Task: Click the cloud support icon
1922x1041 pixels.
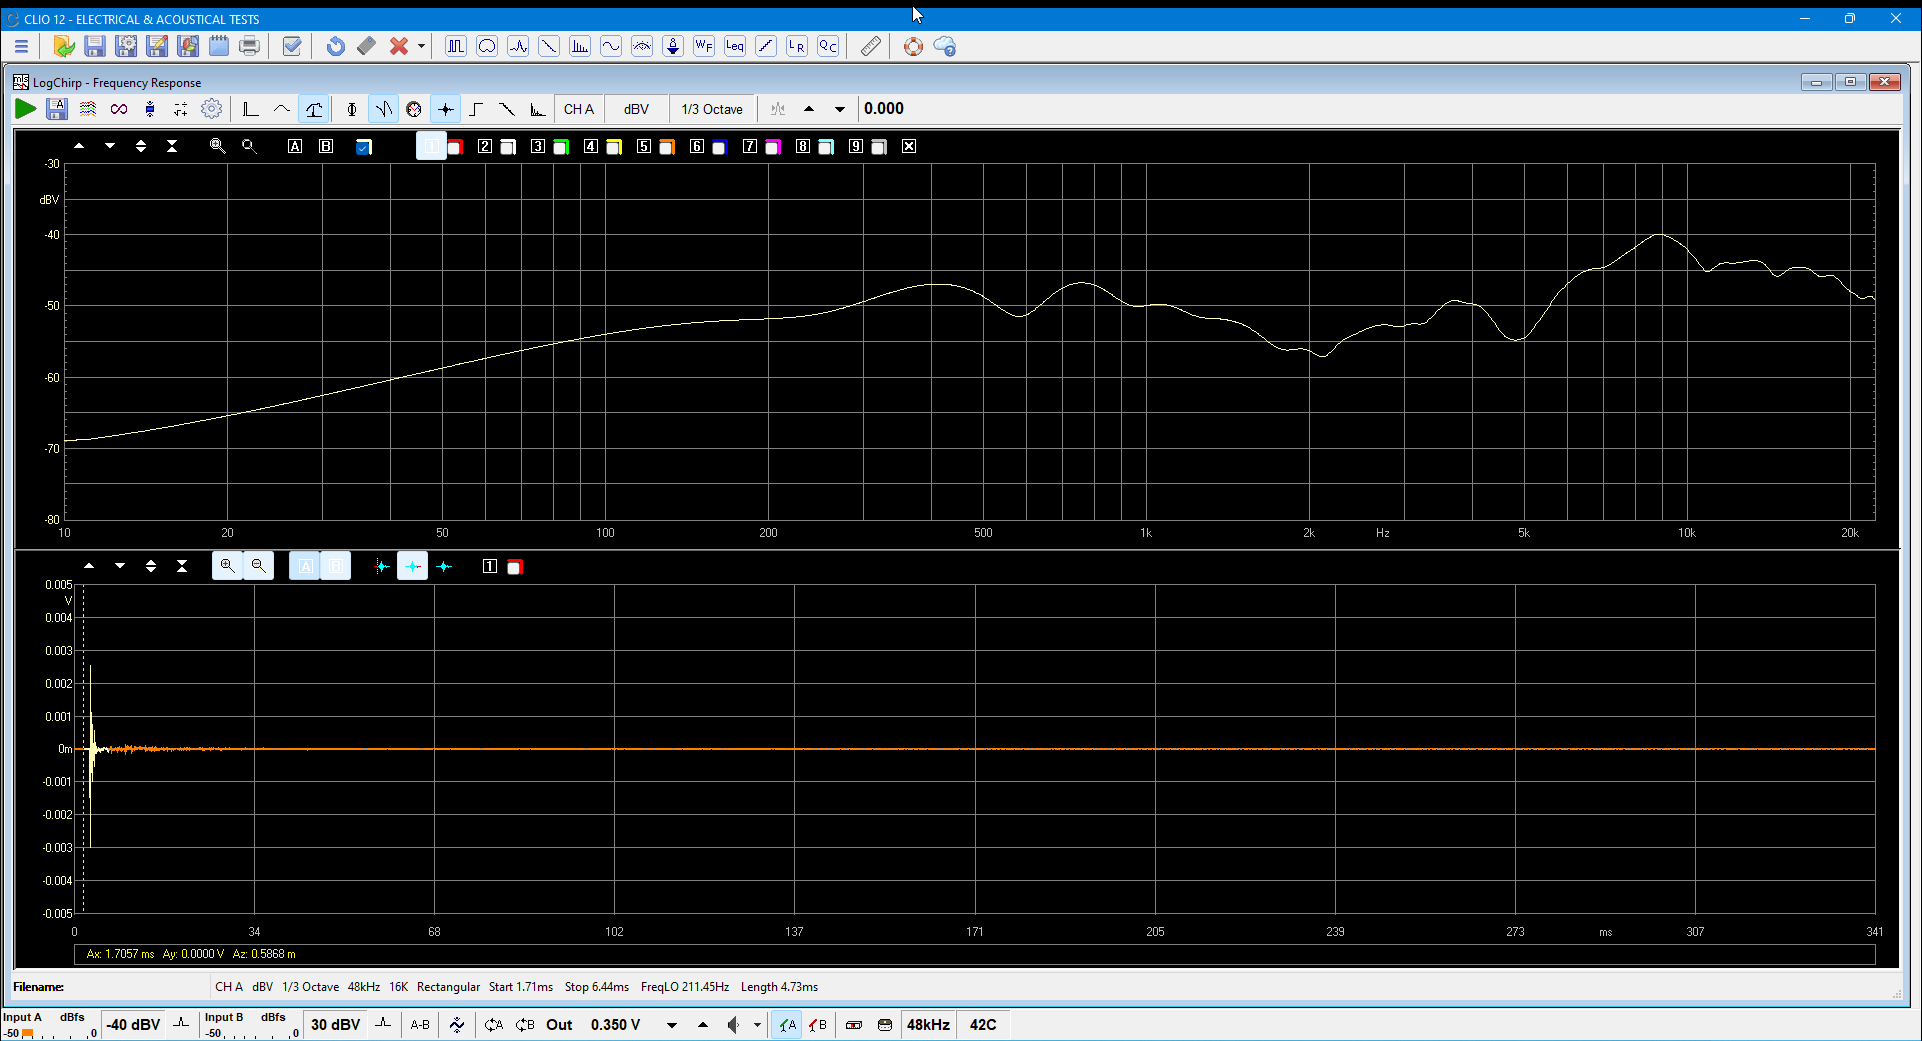Action: [945, 46]
